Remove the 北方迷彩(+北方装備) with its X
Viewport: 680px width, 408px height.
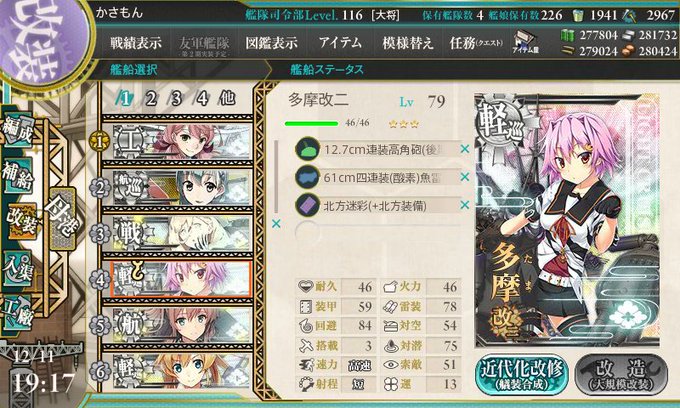click(x=464, y=205)
